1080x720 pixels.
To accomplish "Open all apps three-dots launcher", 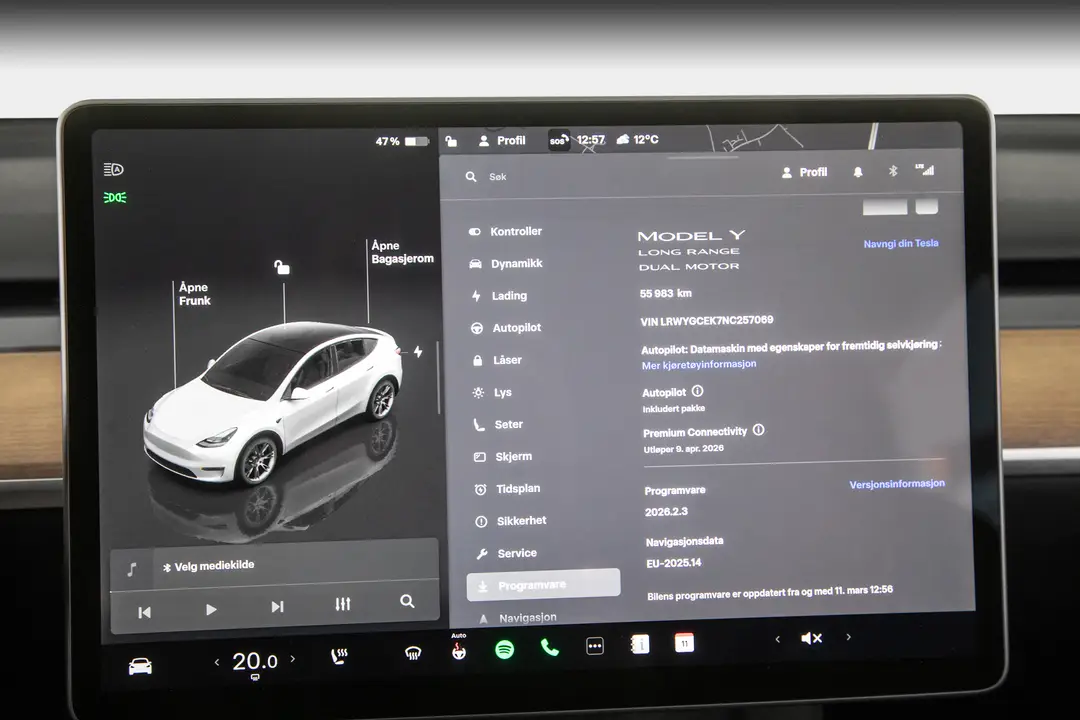I will 595,646.
